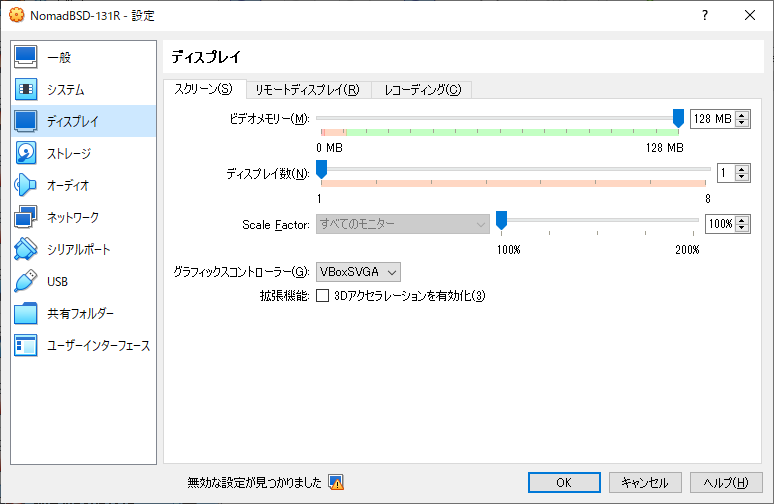Close the settings dialog window
Image resolution: width=774 pixels, height=504 pixels.
(750, 15)
